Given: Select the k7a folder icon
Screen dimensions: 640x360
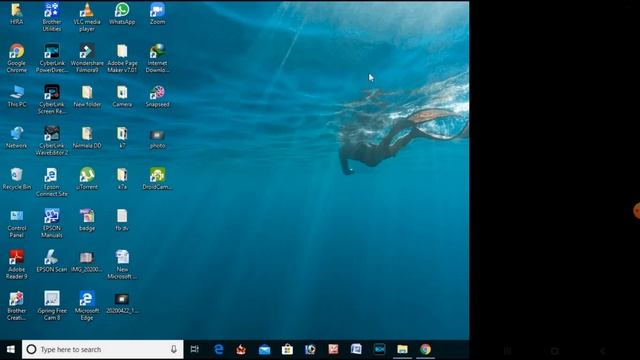Looking at the screenshot, I should (x=122, y=179).
